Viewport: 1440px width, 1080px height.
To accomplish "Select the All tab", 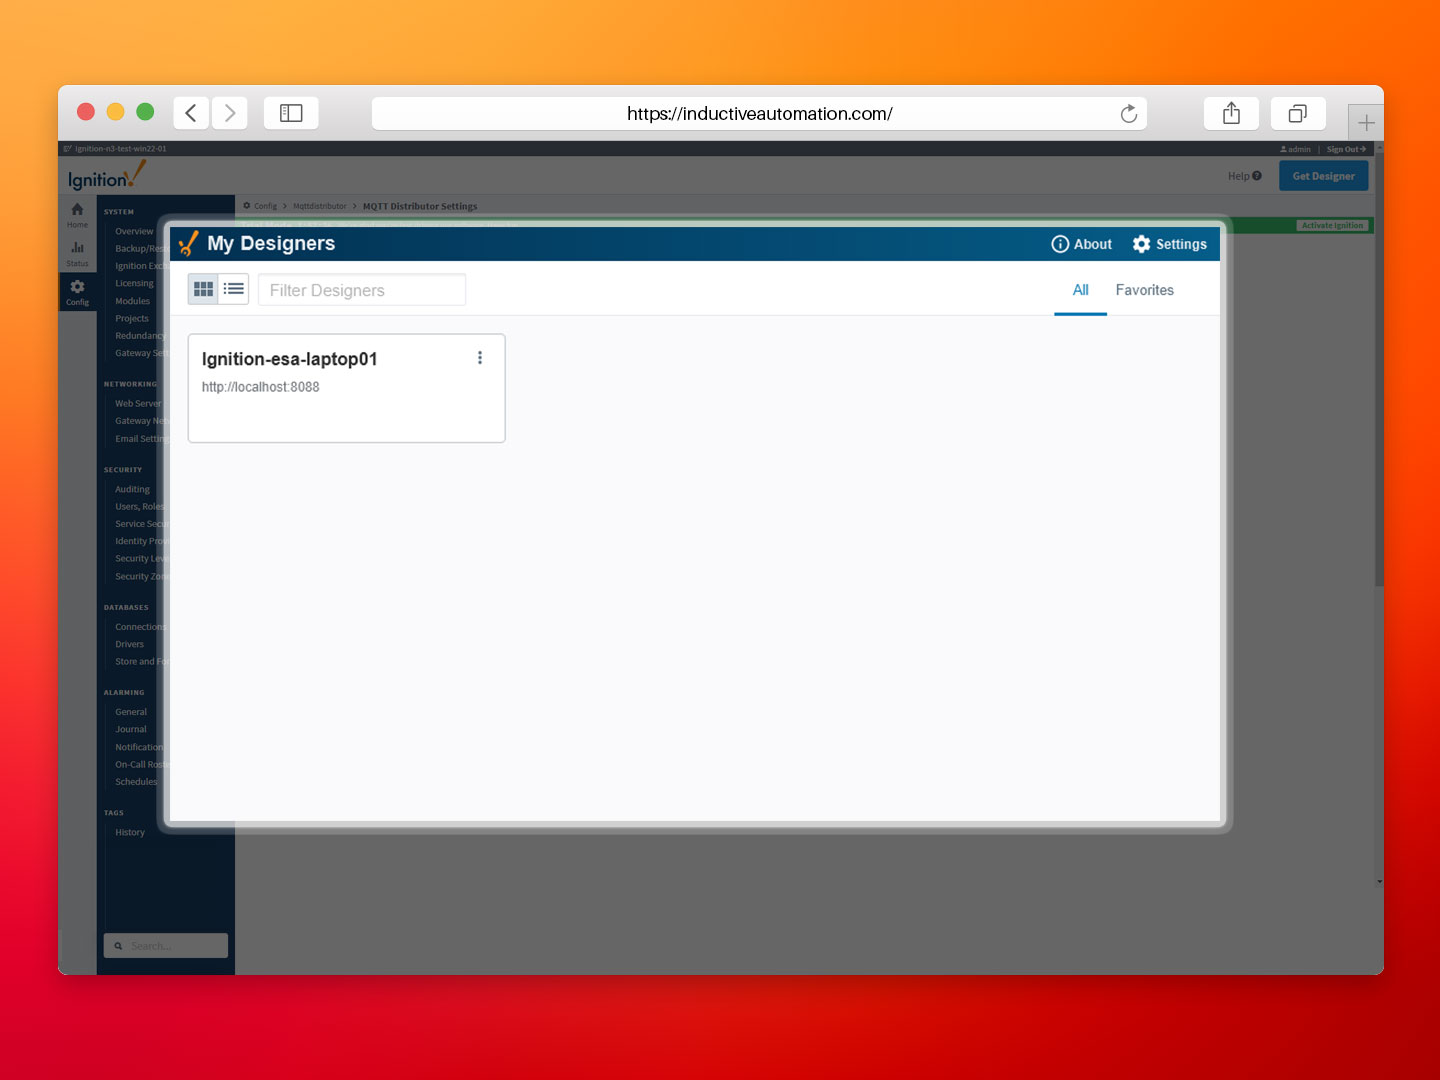I will coord(1080,290).
